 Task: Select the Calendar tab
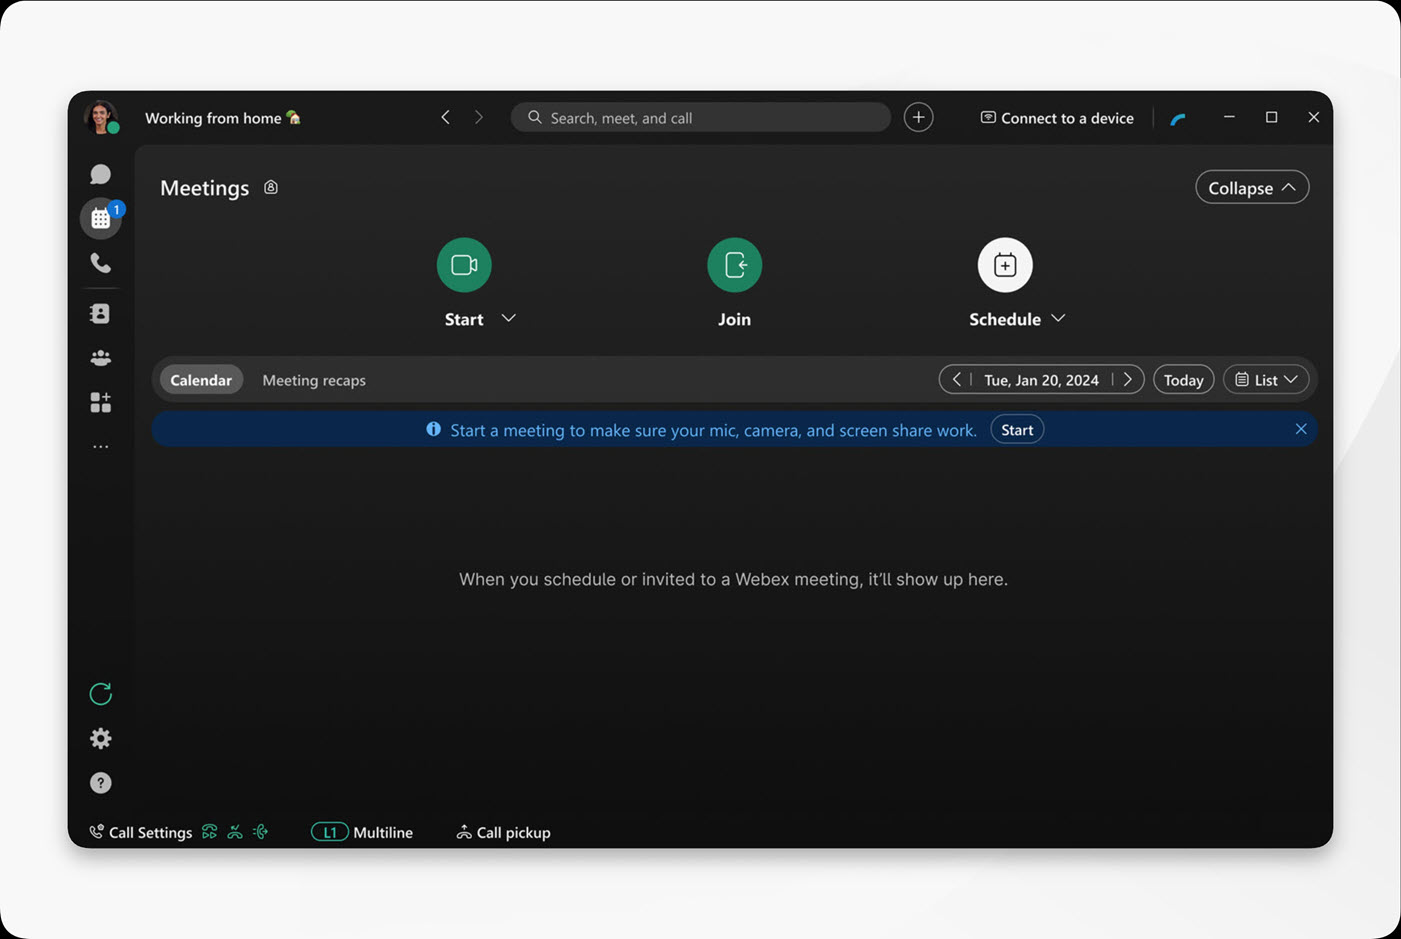[x=201, y=380]
